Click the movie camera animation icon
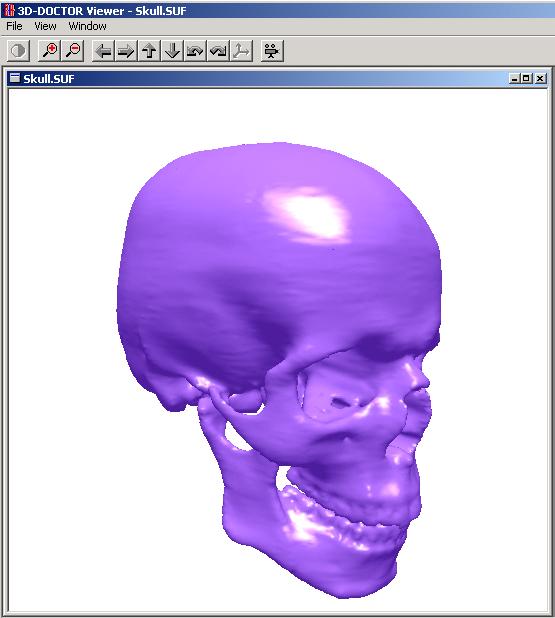 (272, 51)
